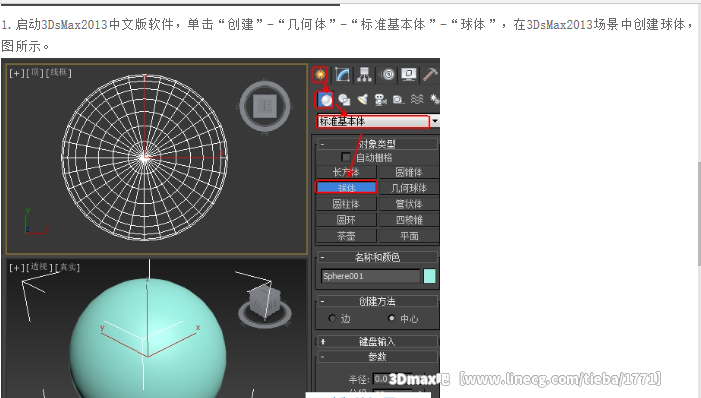The image size is (701, 398).
Task: Select the Shapes category icon
Action: coord(344,100)
